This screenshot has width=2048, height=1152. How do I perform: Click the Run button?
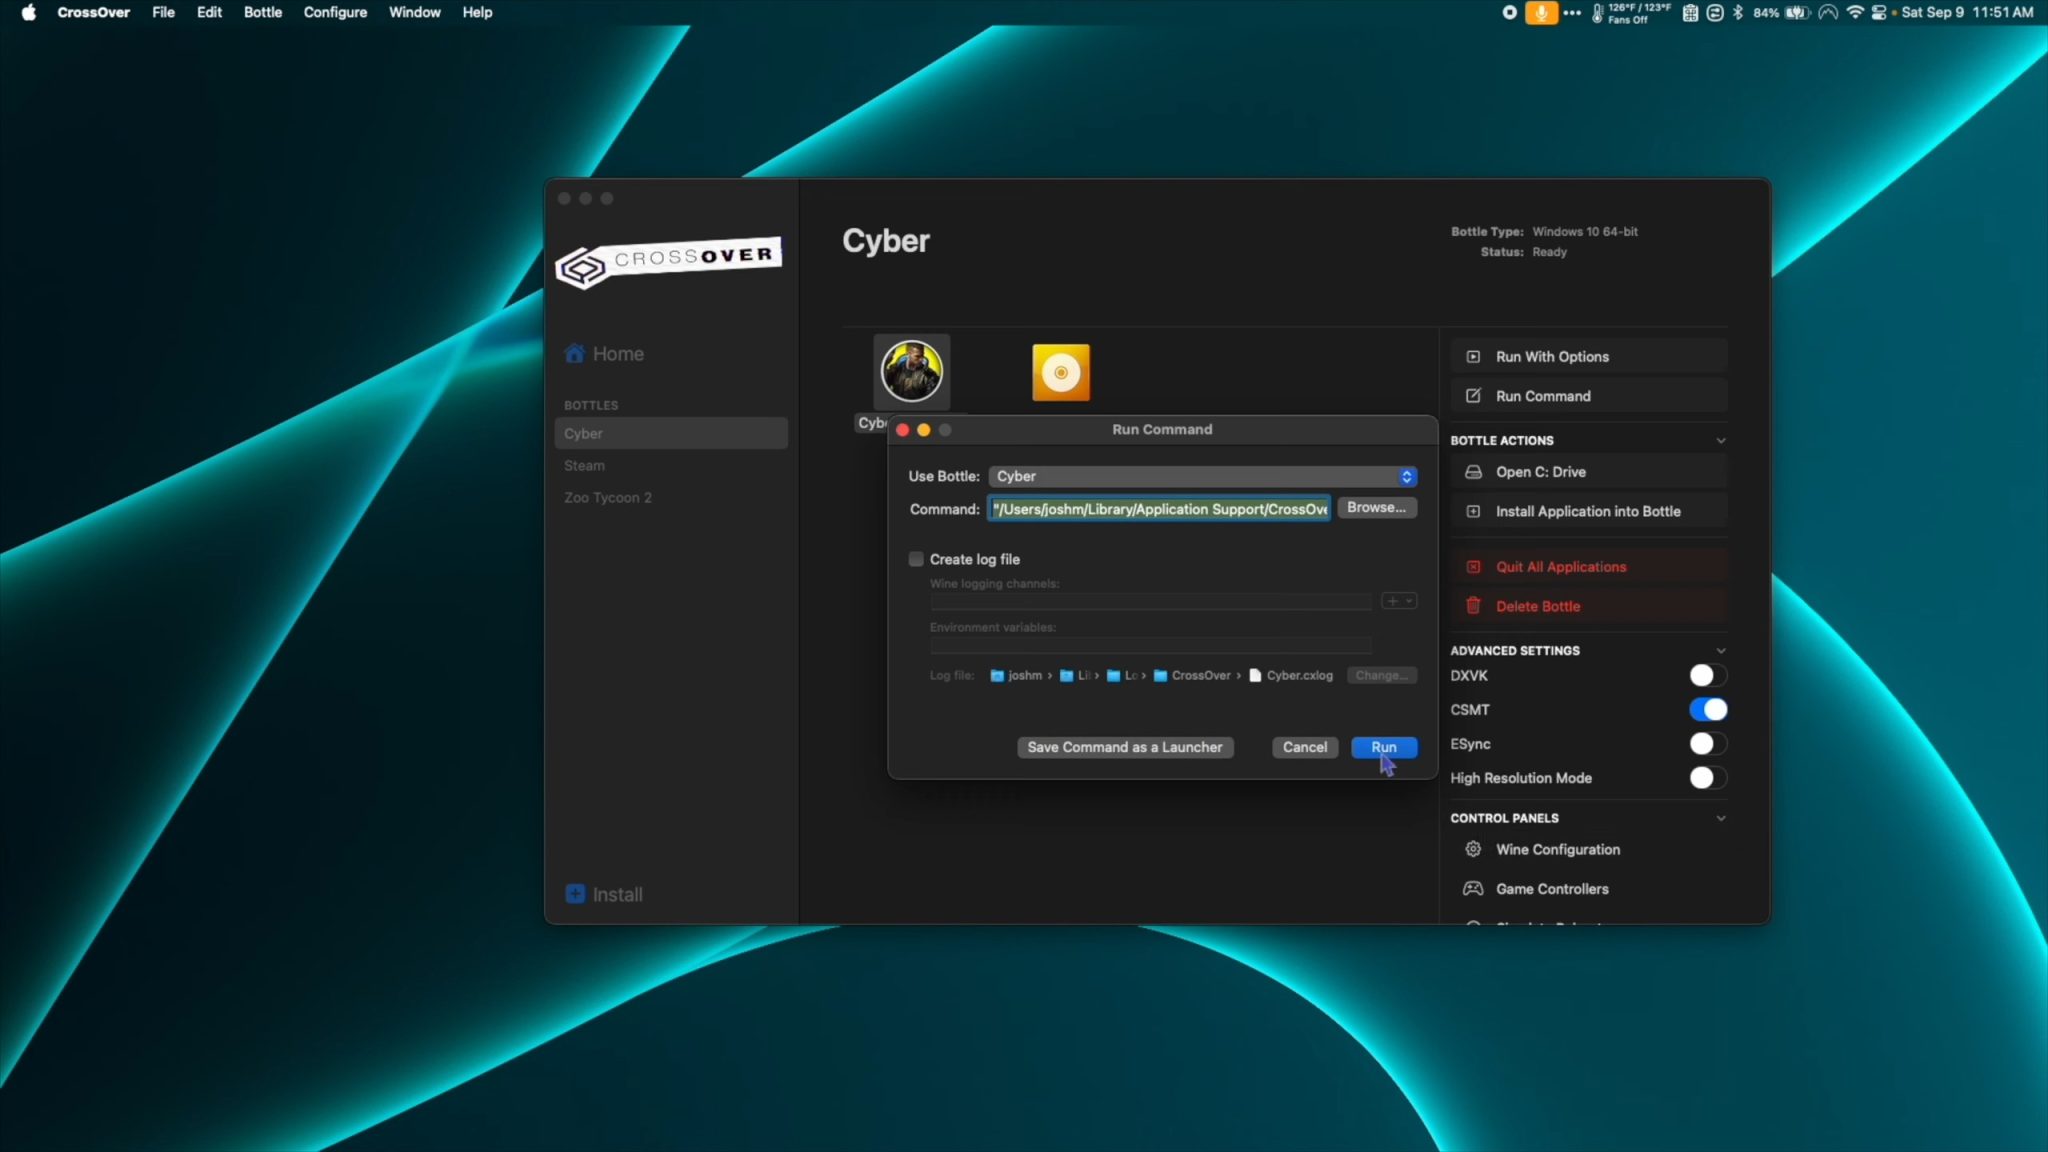pos(1383,747)
